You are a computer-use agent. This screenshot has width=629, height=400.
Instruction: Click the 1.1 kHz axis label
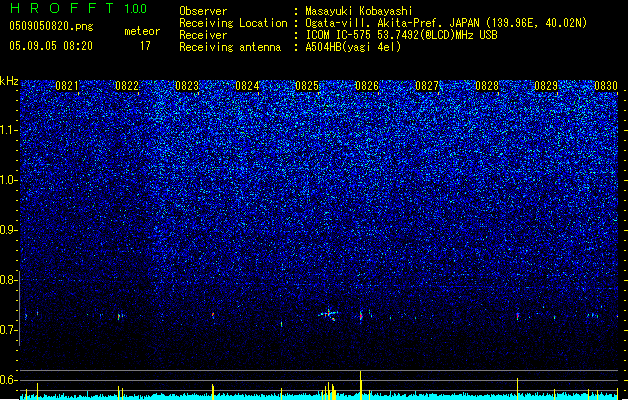point(9,130)
